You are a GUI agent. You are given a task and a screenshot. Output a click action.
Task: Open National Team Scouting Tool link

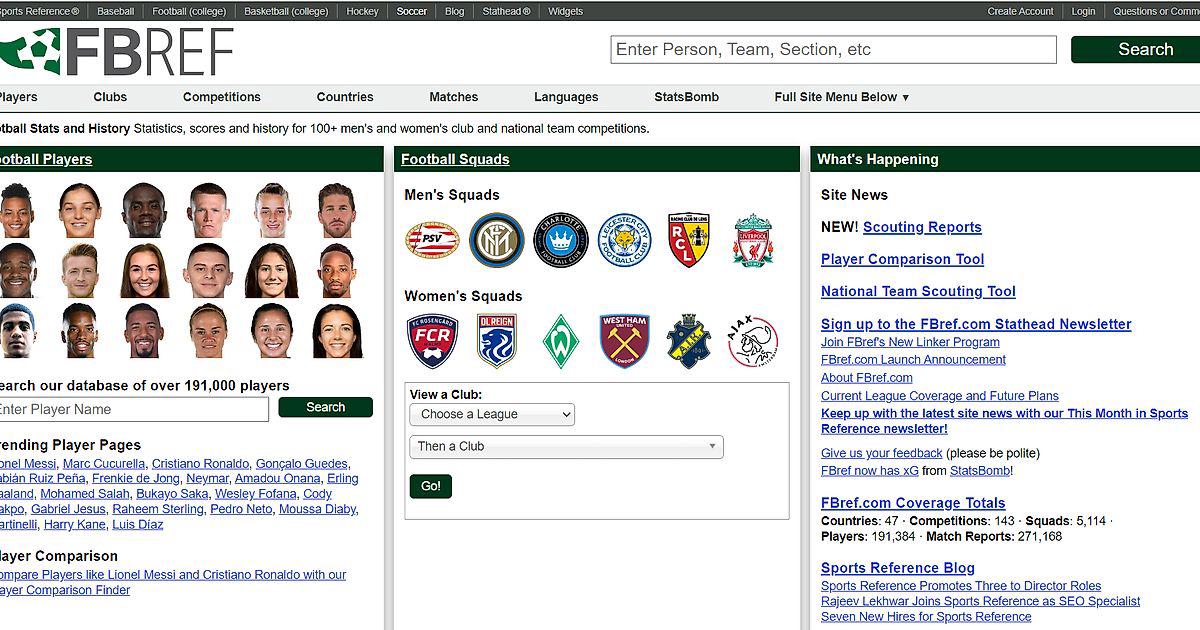pos(918,291)
